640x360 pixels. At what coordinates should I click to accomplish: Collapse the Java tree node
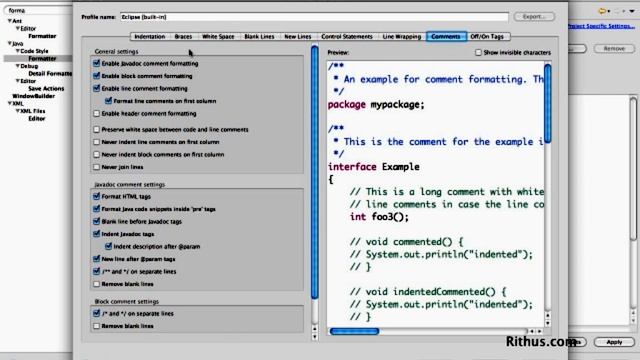pyautogui.click(x=9, y=43)
